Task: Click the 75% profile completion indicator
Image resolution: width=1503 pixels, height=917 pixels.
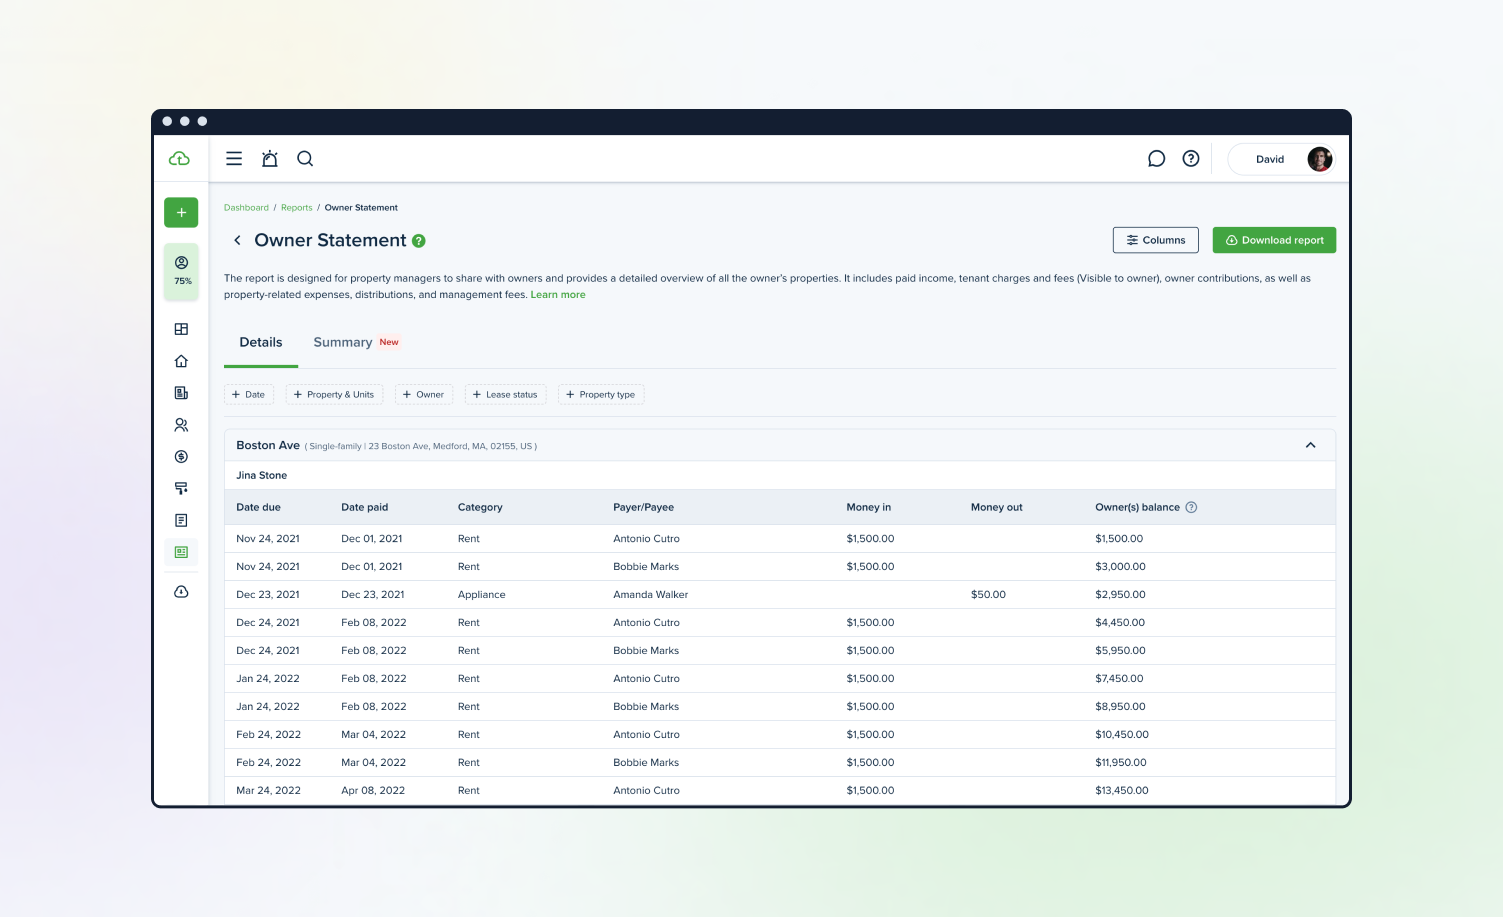Action: tap(182, 271)
